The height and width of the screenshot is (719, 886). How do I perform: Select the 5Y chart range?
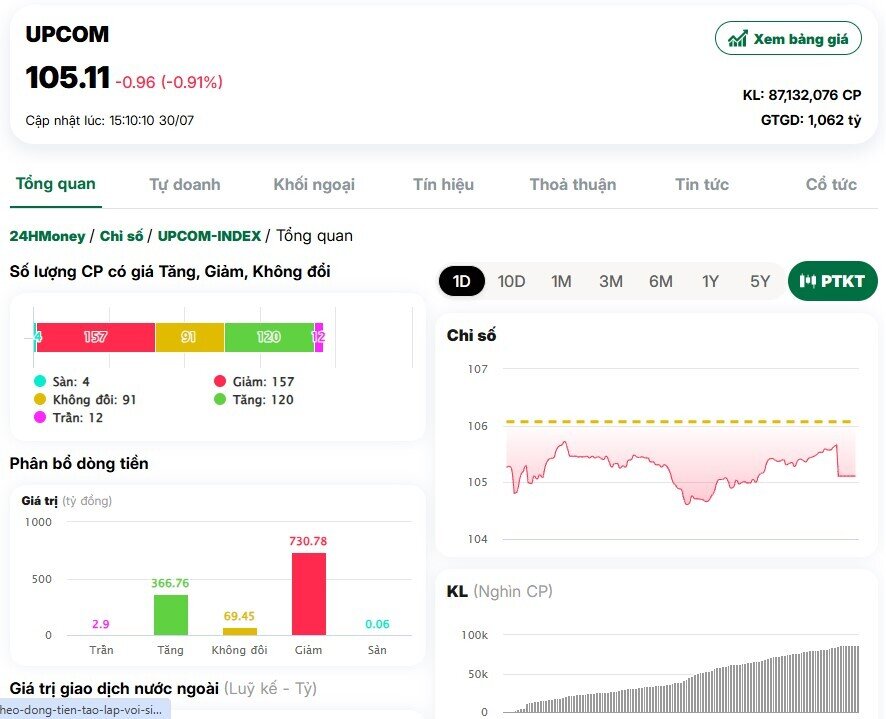pos(760,281)
